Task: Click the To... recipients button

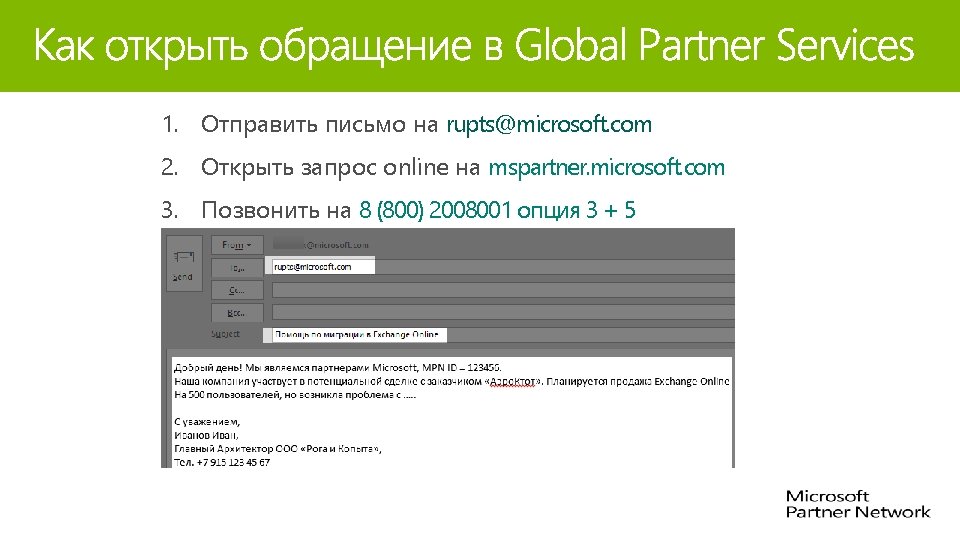Action: [237, 268]
